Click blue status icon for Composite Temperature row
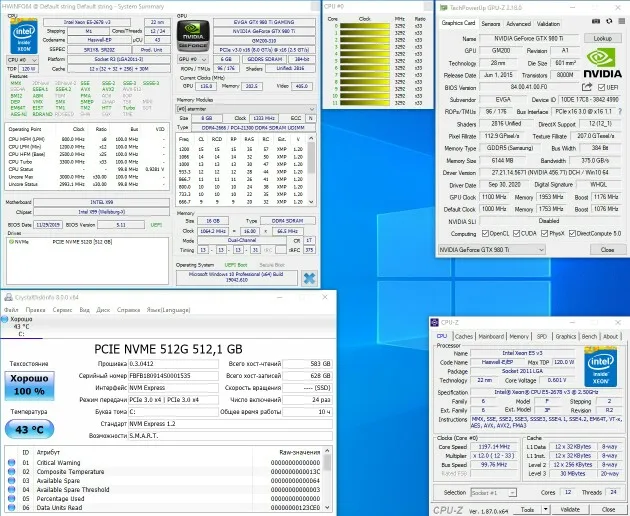The height and width of the screenshot is (516, 630). coord(12,472)
